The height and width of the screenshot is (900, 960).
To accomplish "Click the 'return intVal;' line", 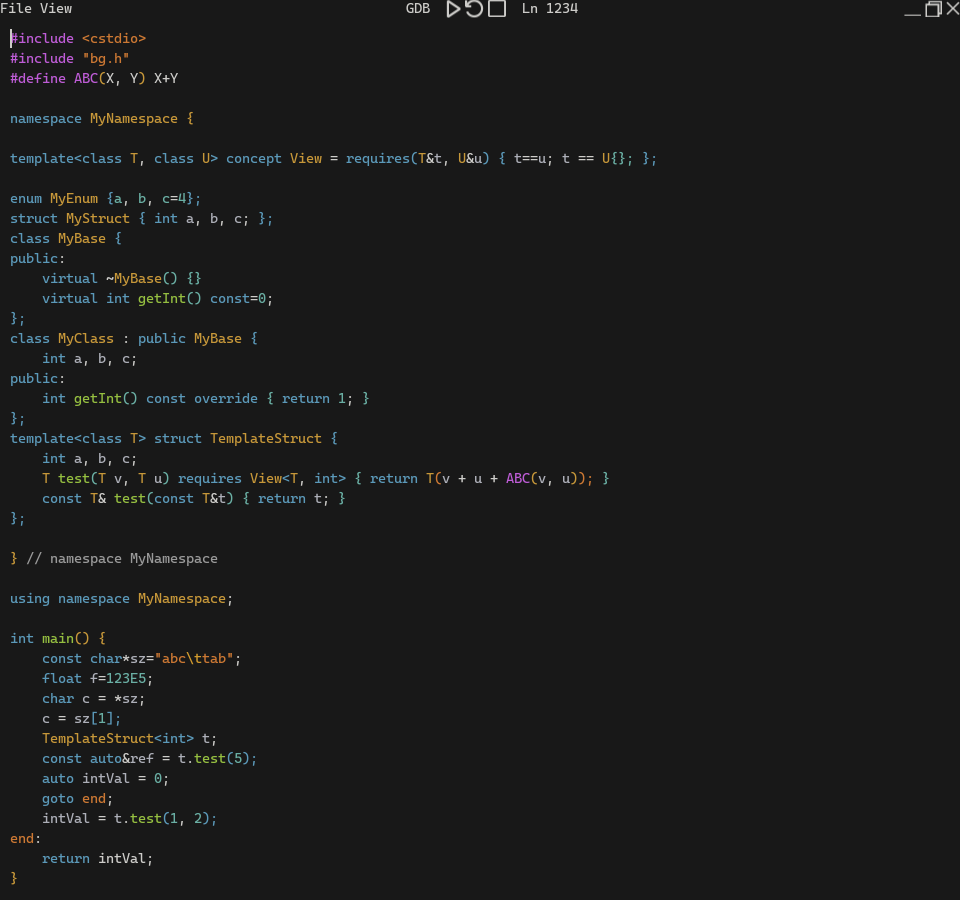I will [98, 858].
